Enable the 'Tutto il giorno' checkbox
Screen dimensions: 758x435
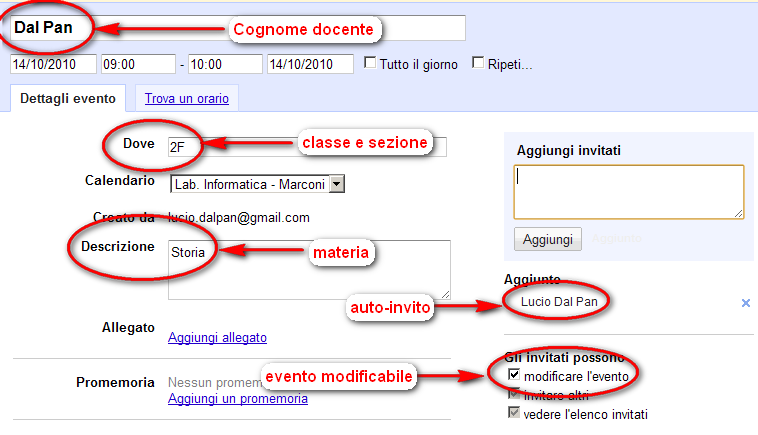(372, 64)
